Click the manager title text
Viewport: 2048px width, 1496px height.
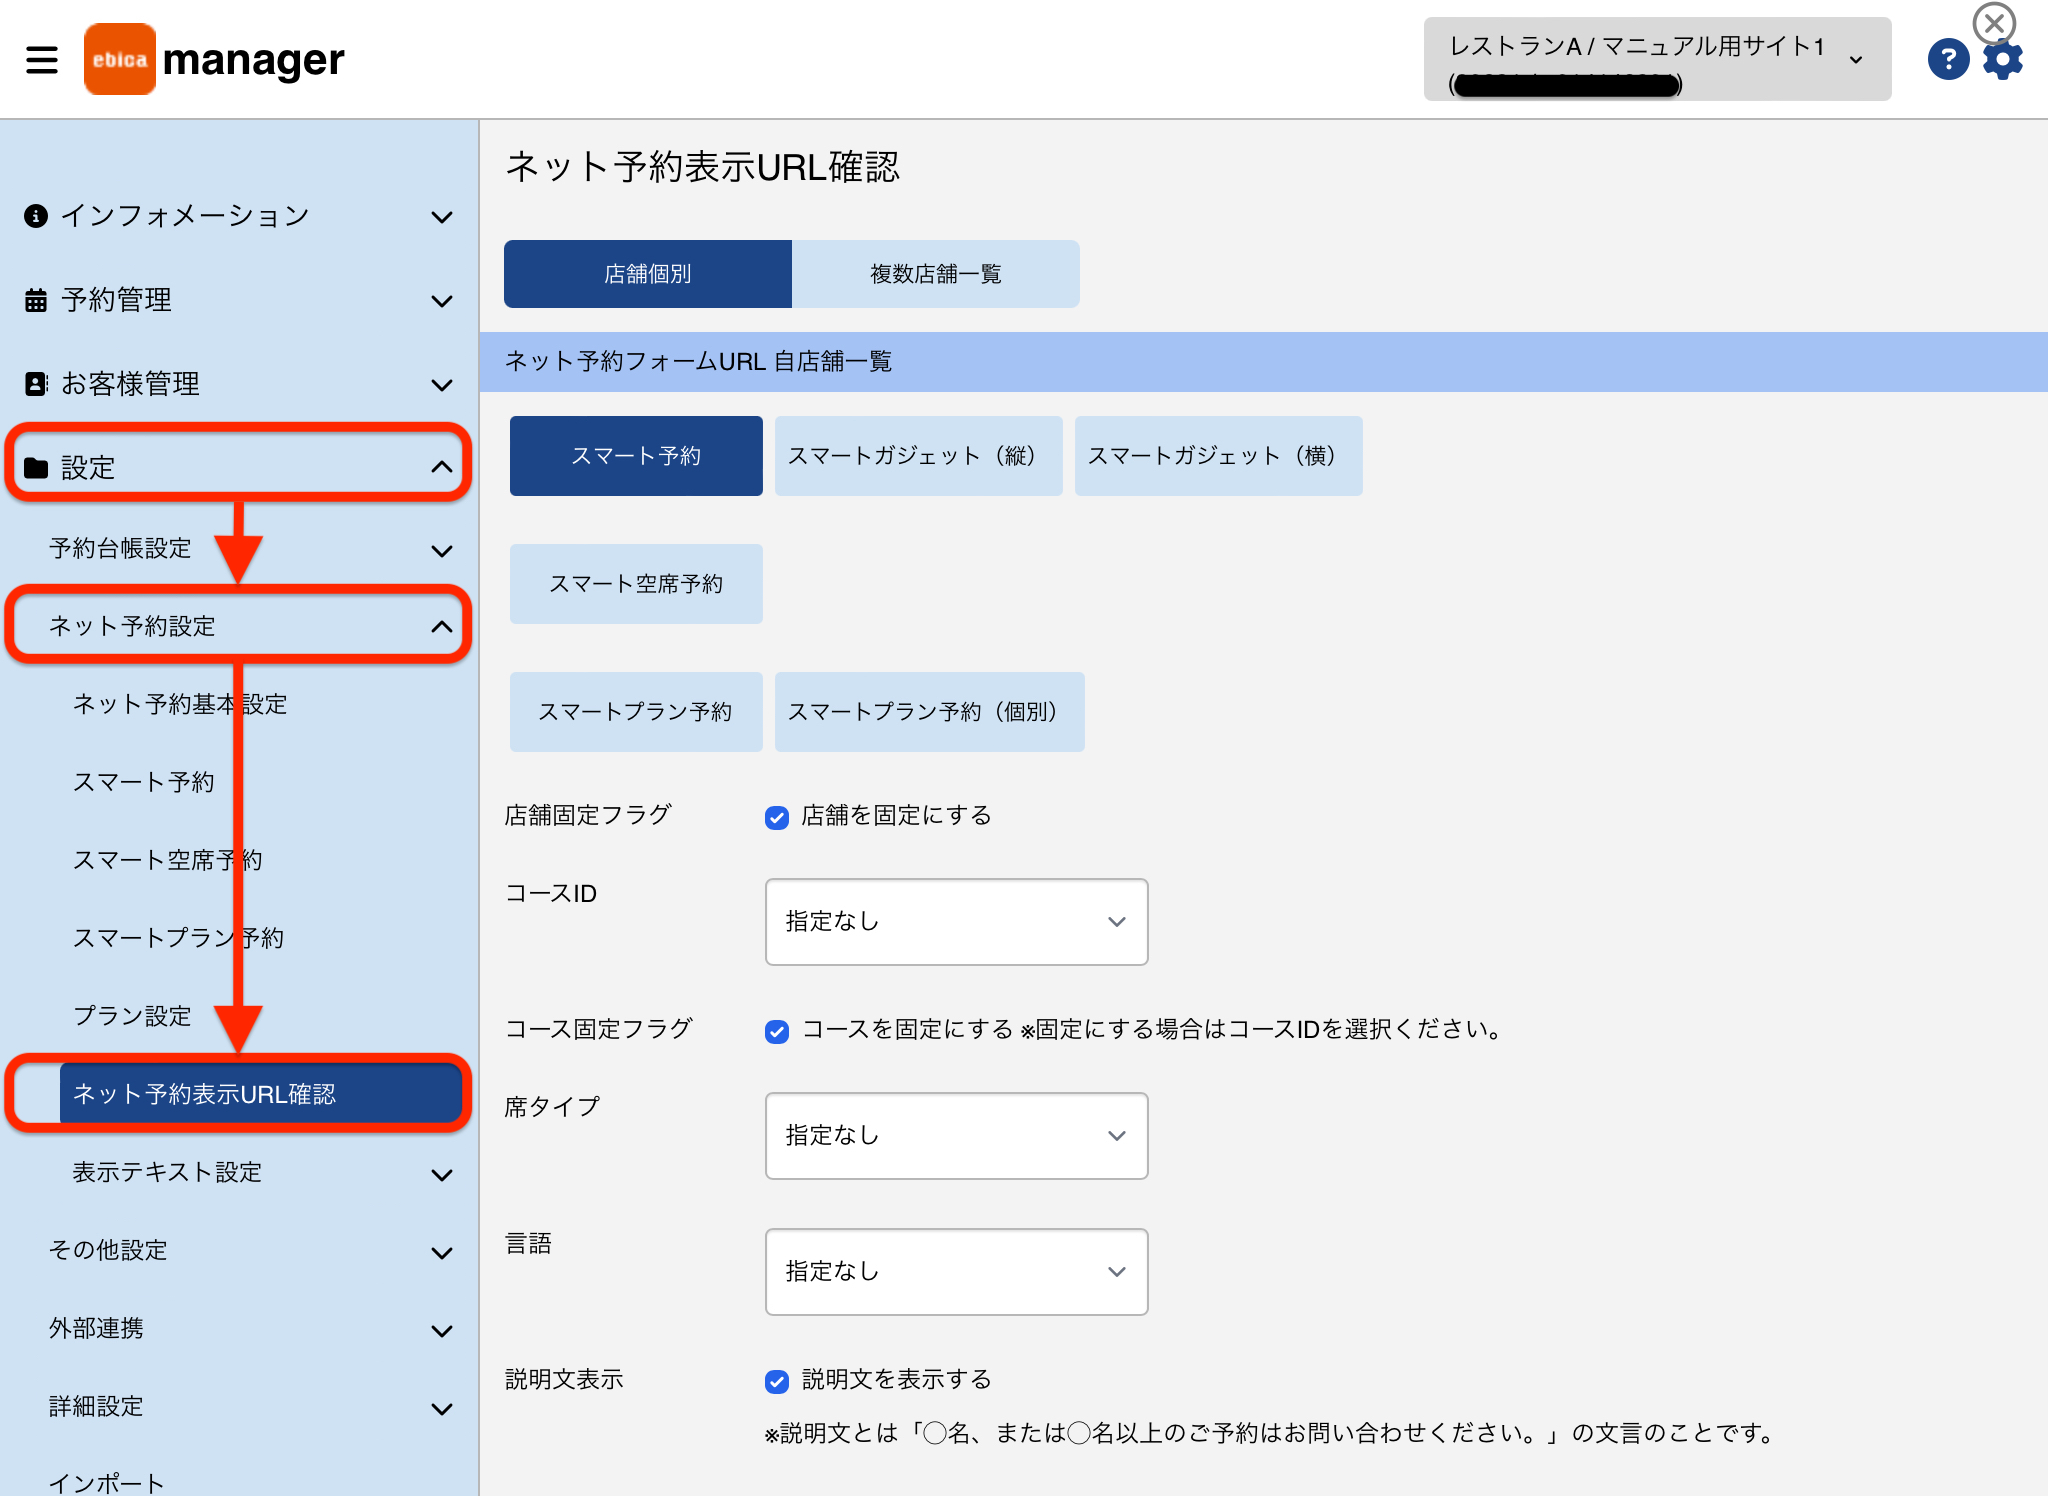[254, 60]
